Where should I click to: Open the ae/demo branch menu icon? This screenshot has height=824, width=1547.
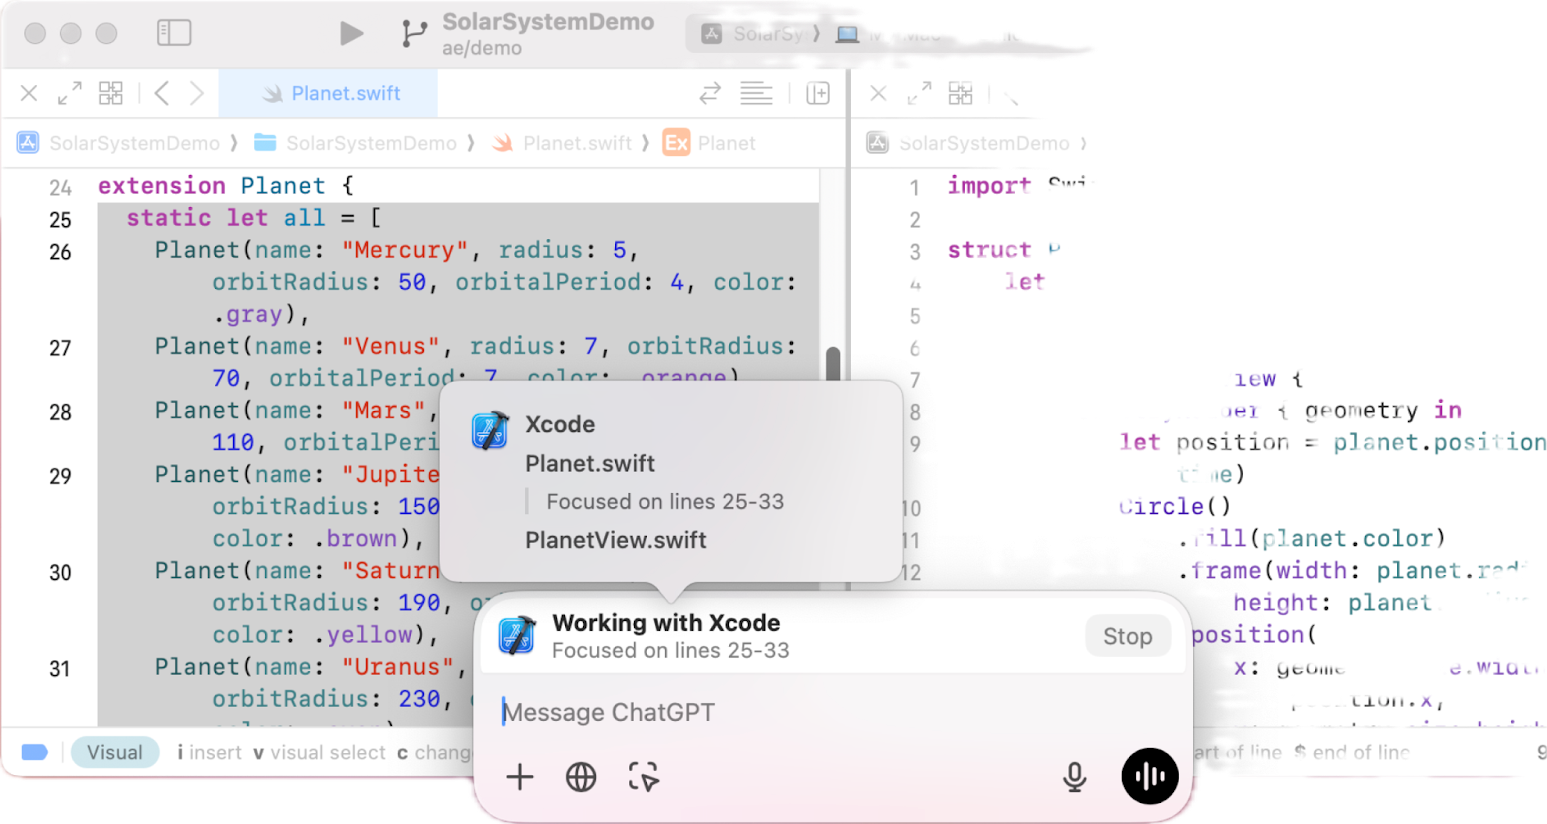[413, 33]
